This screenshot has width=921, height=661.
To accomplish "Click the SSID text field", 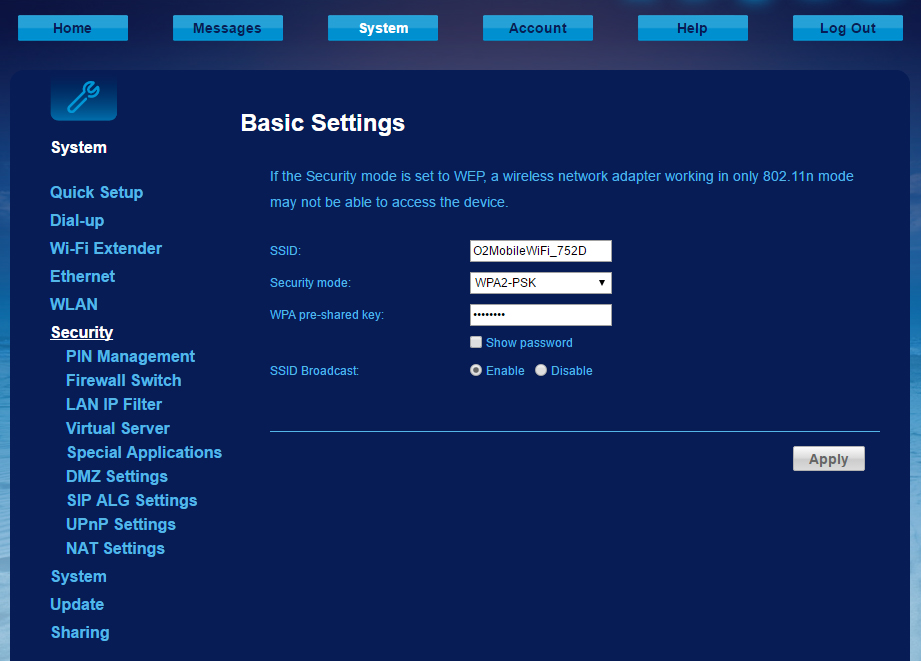I will pos(540,251).
